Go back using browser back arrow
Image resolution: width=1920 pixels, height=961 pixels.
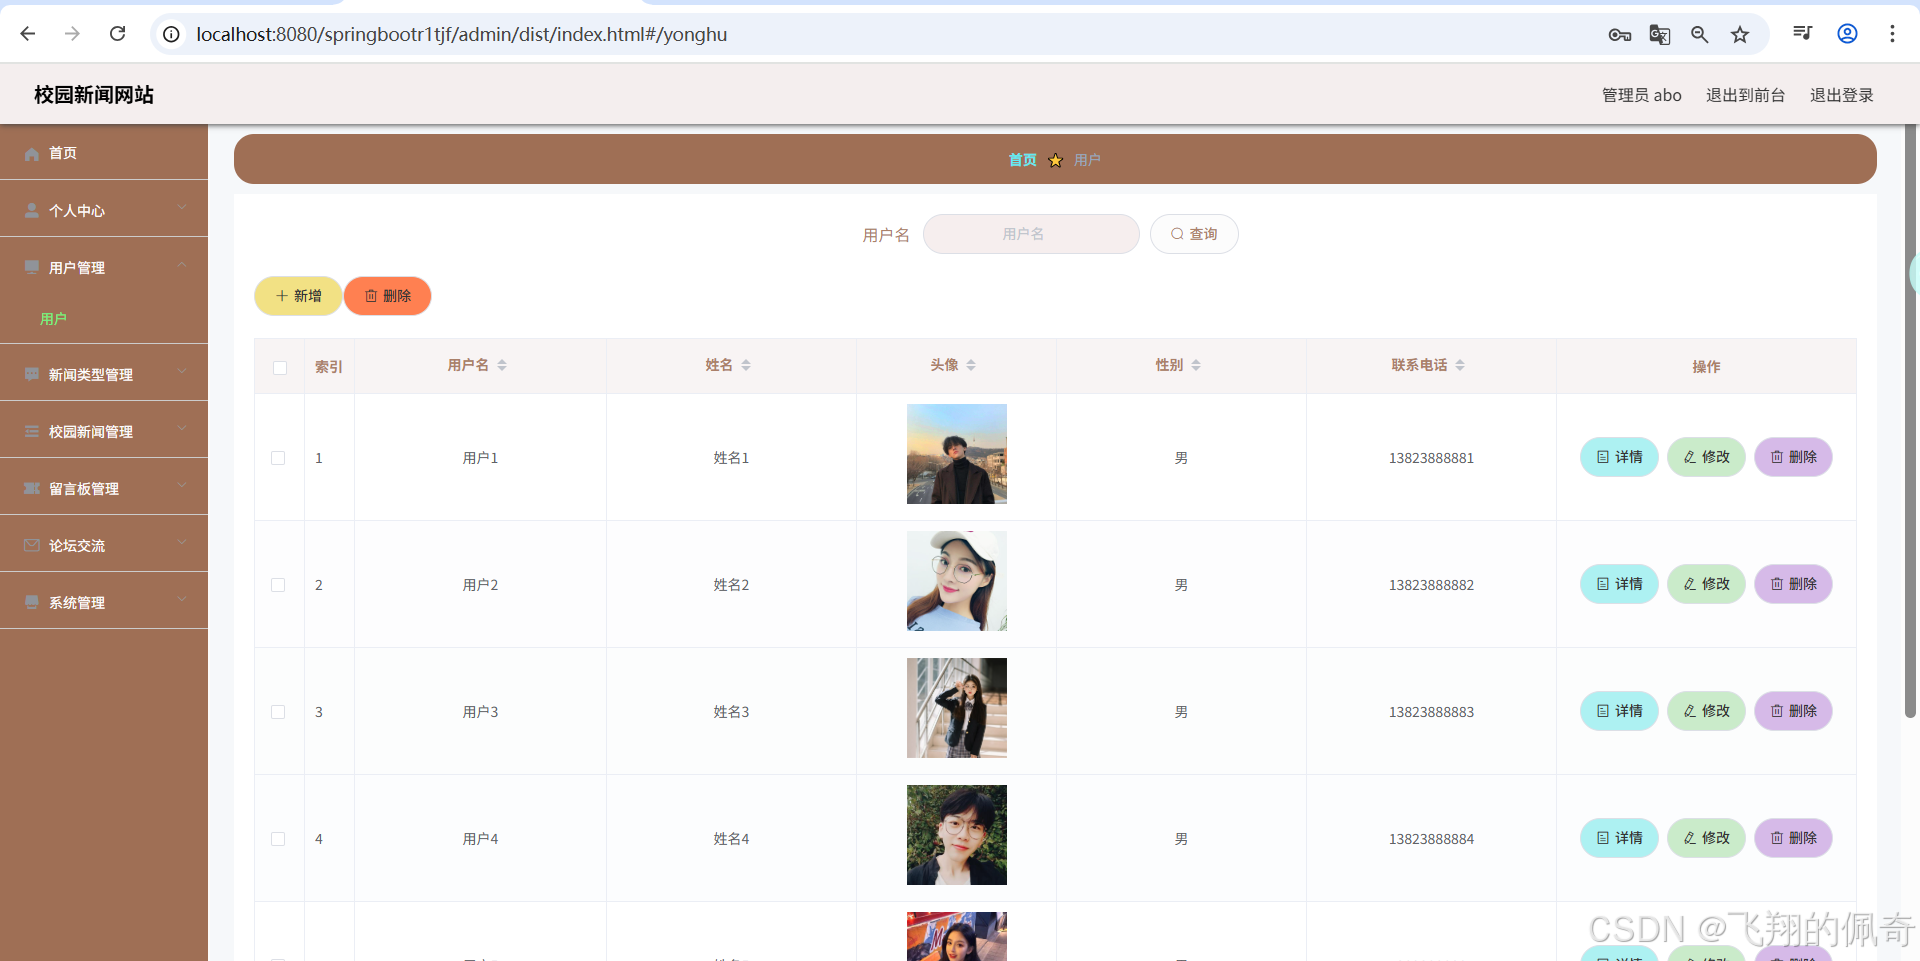tap(28, 34)
